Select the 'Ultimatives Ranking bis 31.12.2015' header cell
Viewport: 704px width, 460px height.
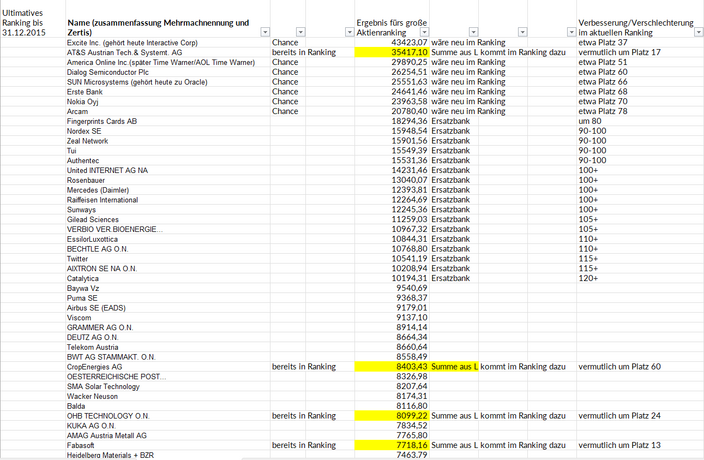[x=30, y=21]
